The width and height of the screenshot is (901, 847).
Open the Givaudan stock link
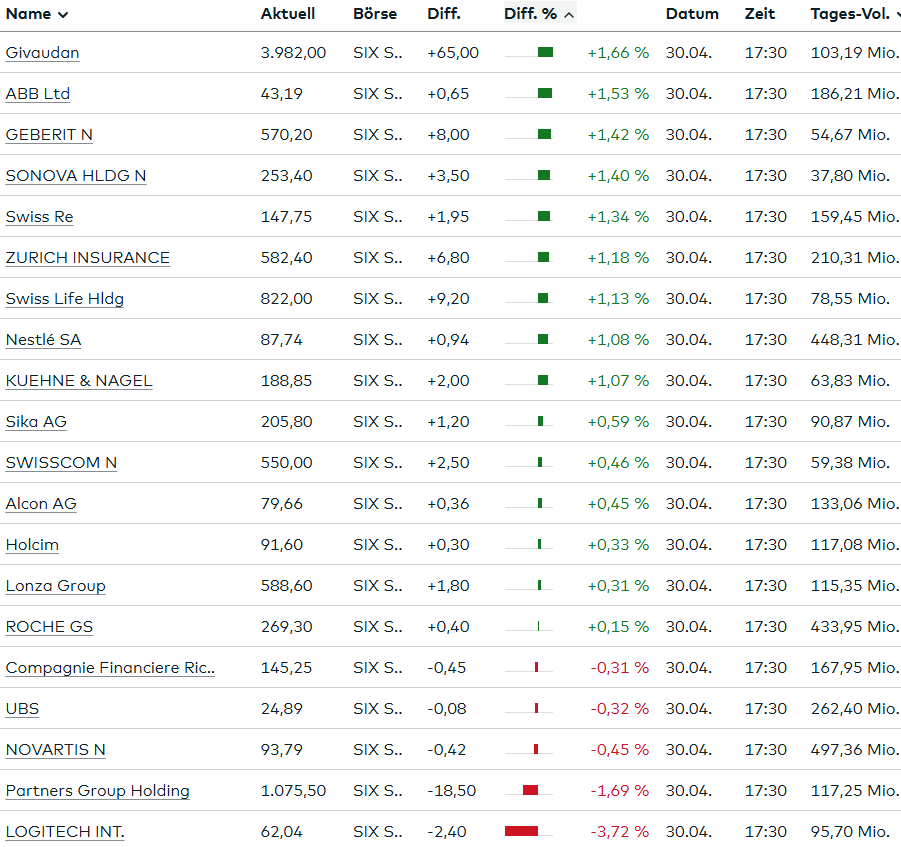(43, 53)
